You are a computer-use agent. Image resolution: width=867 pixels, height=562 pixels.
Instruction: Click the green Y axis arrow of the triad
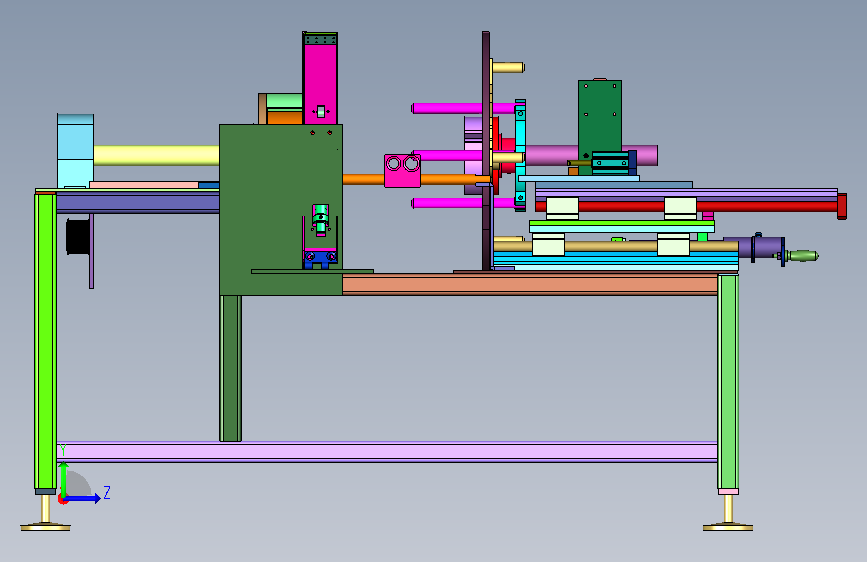64,479
